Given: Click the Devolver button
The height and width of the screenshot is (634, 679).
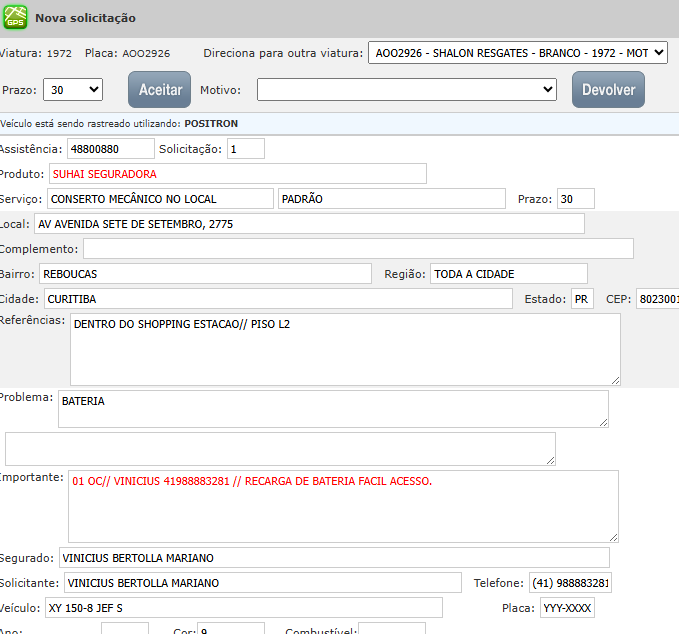Looking at the screenshot, I should tap(608, 90).
